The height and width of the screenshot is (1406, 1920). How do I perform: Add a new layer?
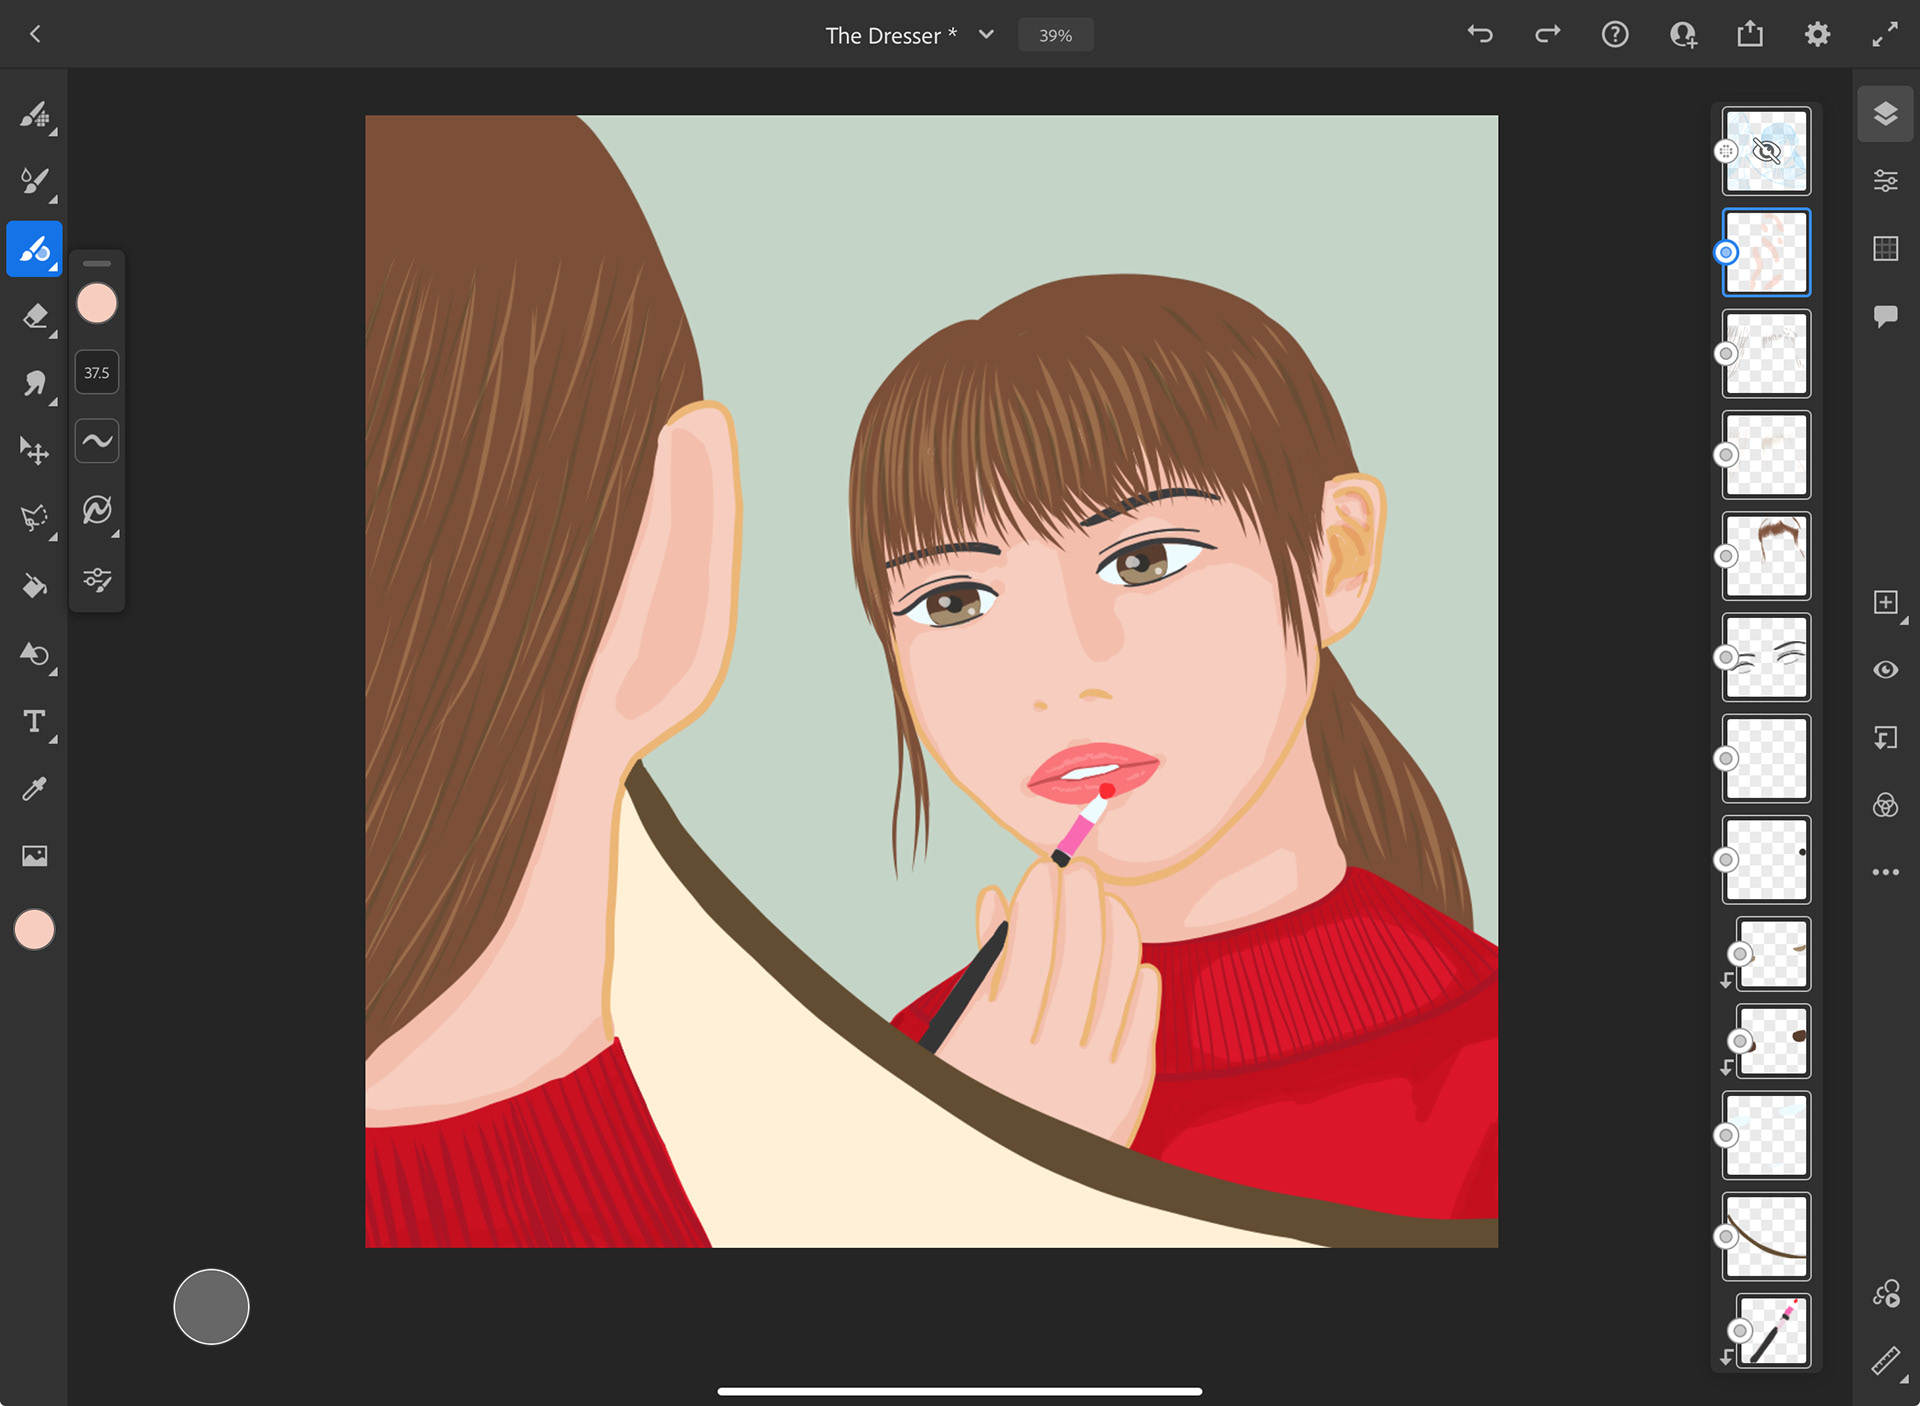point(1885,602)
